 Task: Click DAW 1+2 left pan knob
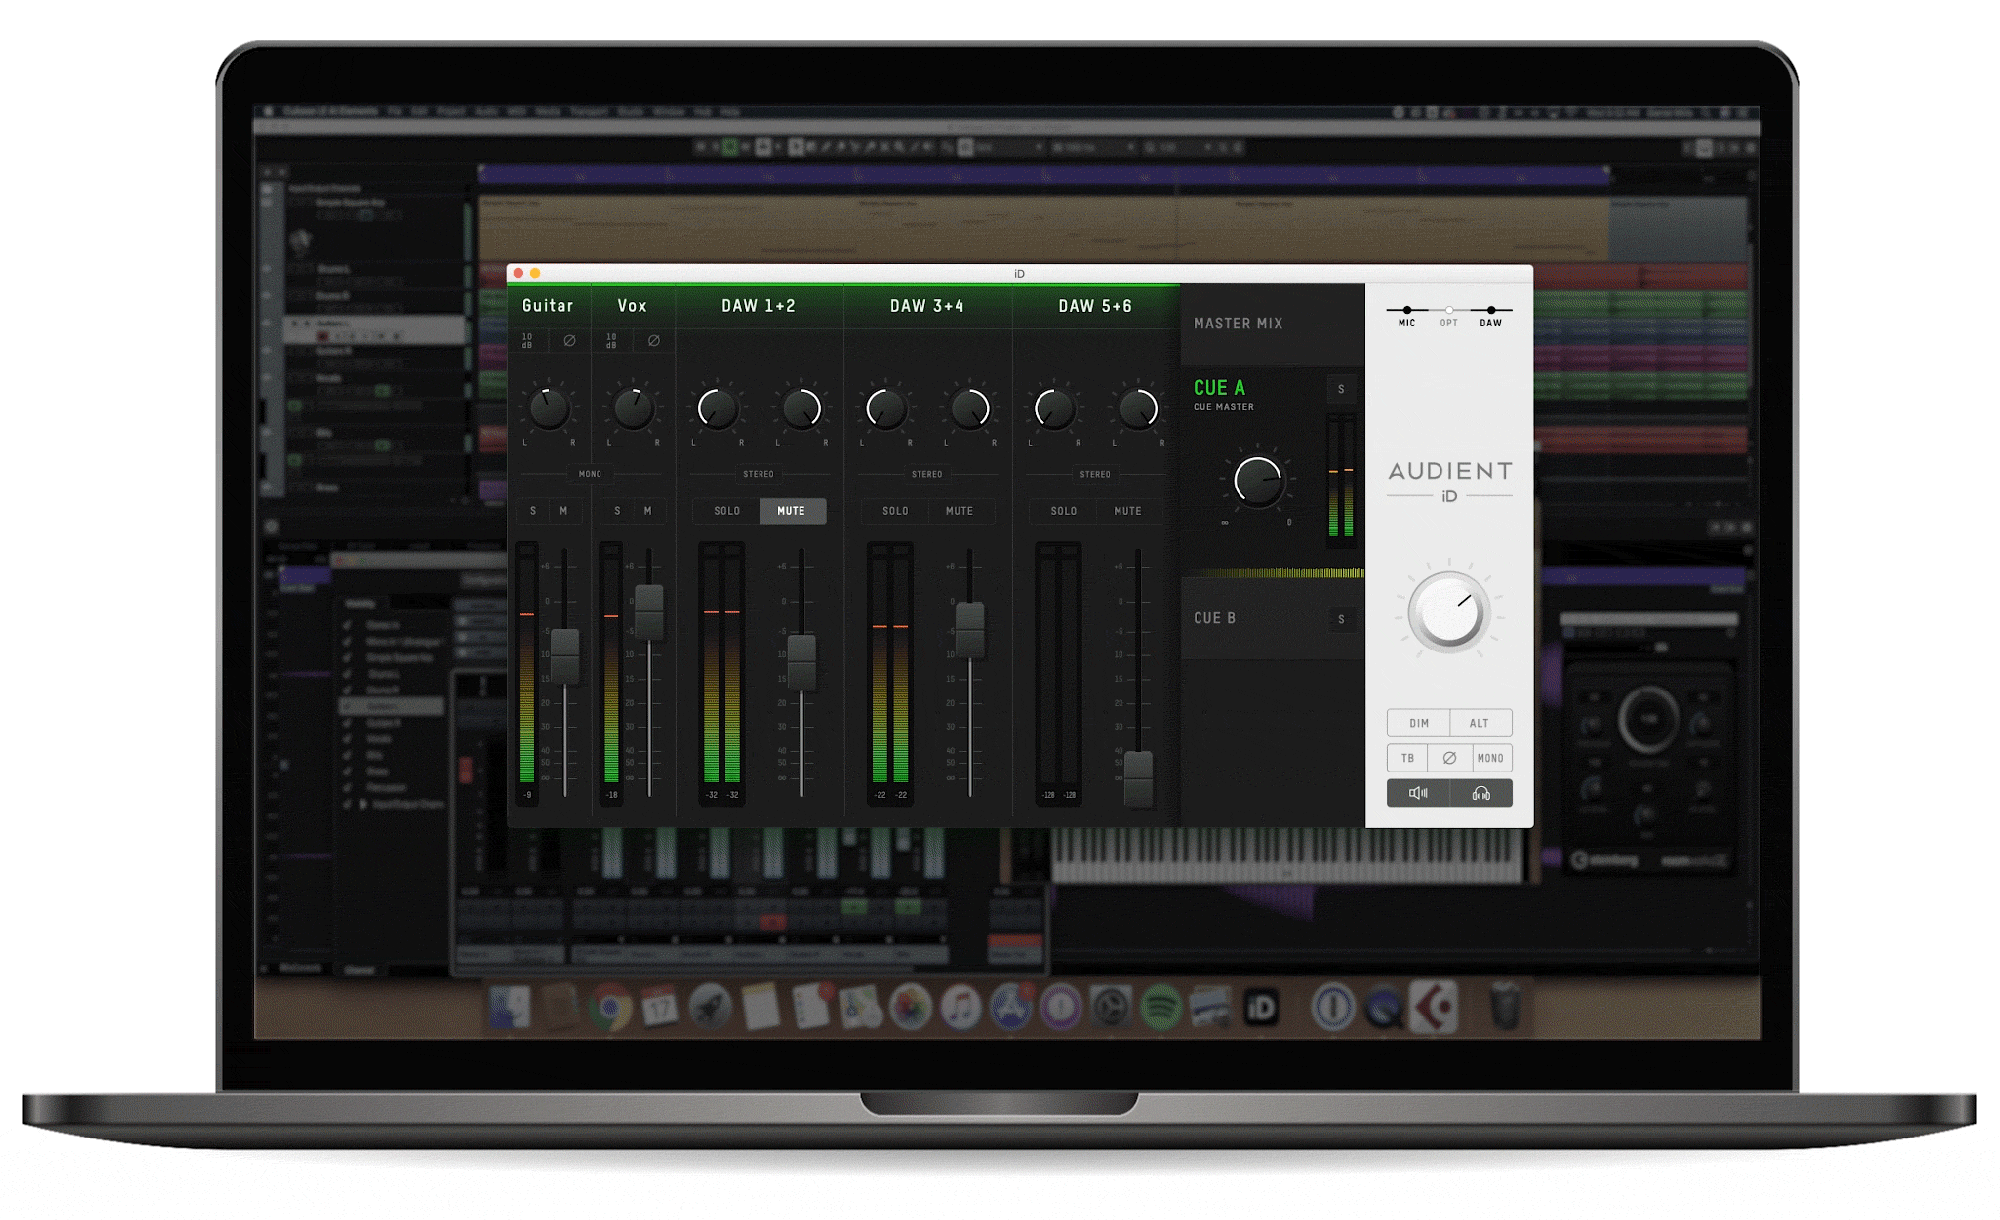717,408
